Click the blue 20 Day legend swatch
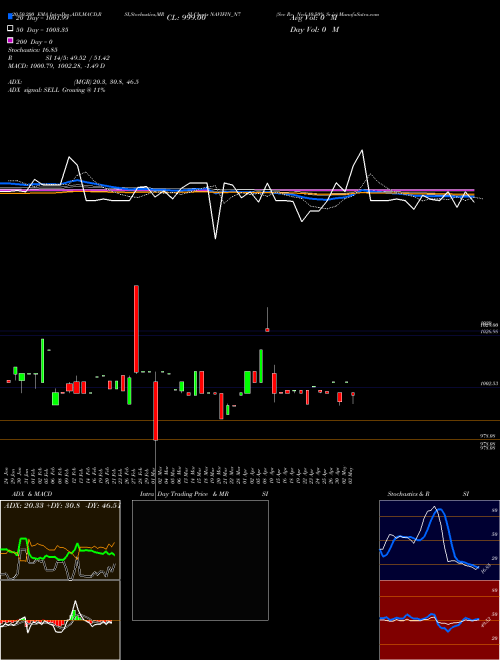This screenshot has width=500, height=660. (x=11, y=17)
